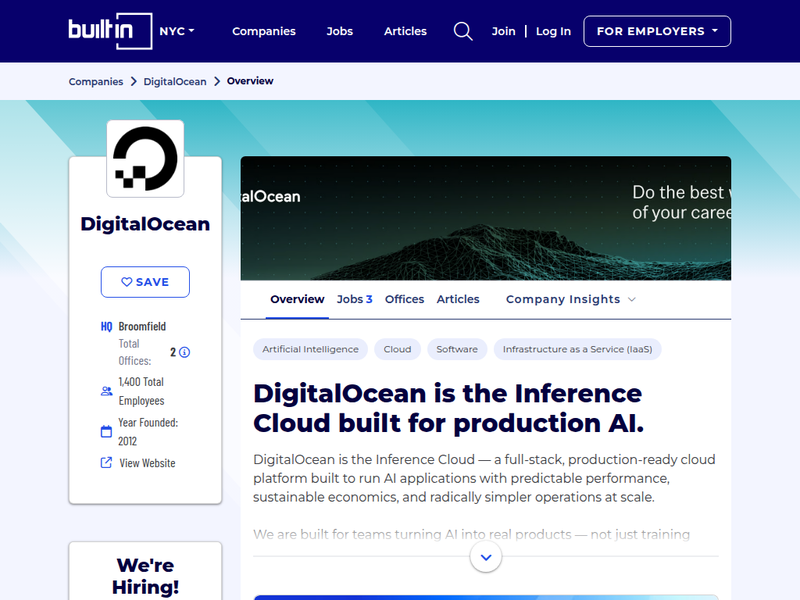Click the Join link
The image size is (800, 600).
pyautogui.click(x=504, y=31)
